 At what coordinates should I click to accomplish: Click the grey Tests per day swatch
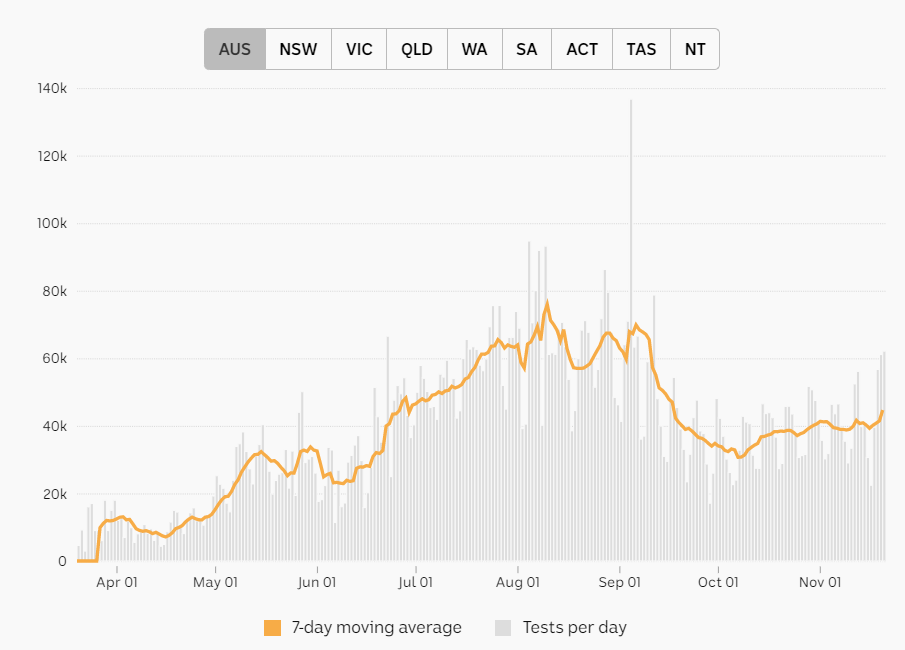(503, 628)
